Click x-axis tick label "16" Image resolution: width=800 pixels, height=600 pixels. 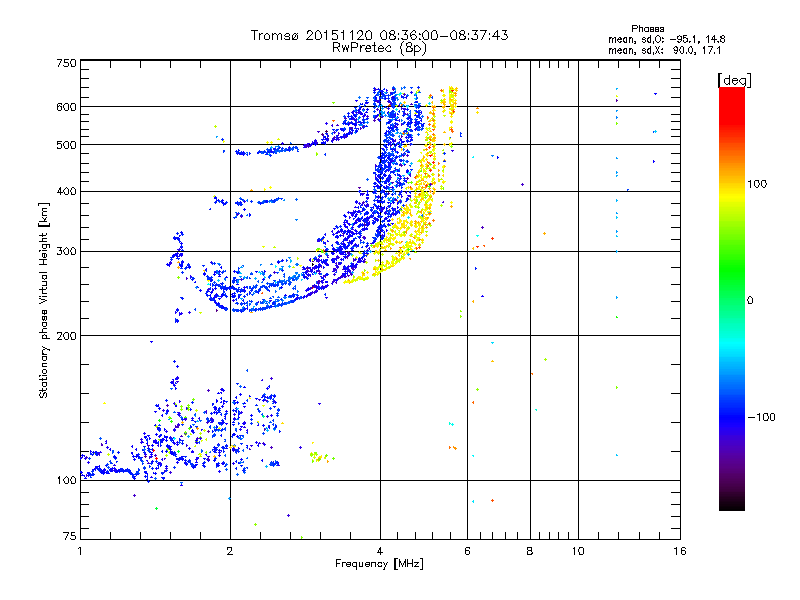tap(680, 551)
